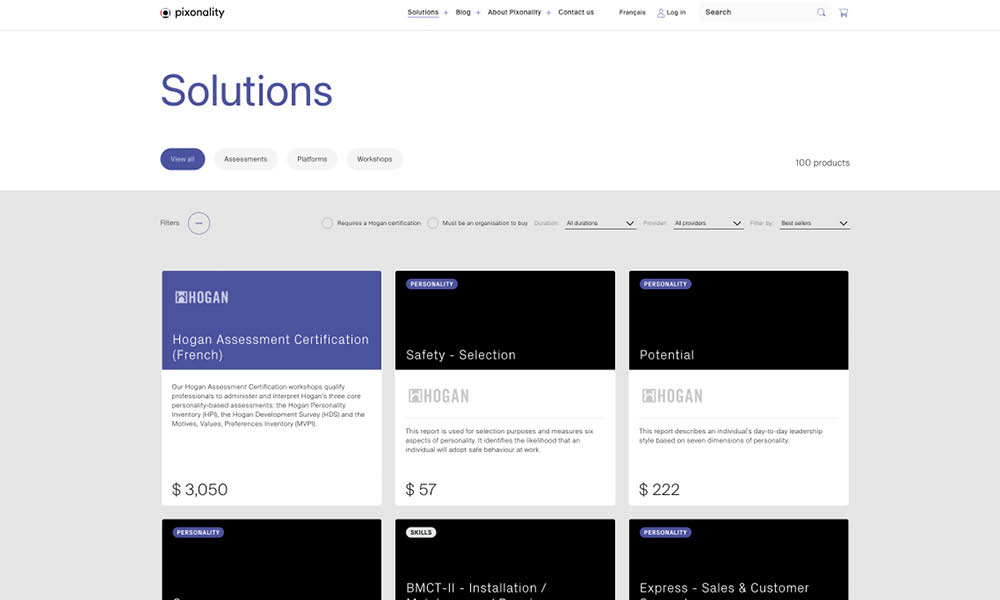Screen dimensions: 1000x600
Task: Check Must be an organisation to buy
Action: [433, 222]
